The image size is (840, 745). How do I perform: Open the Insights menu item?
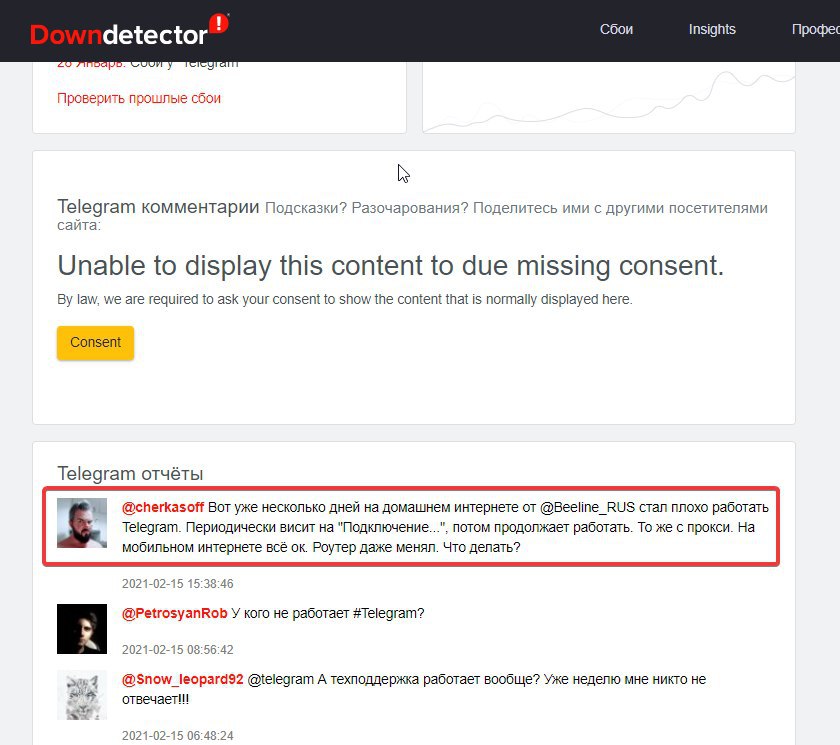(712, 29)
